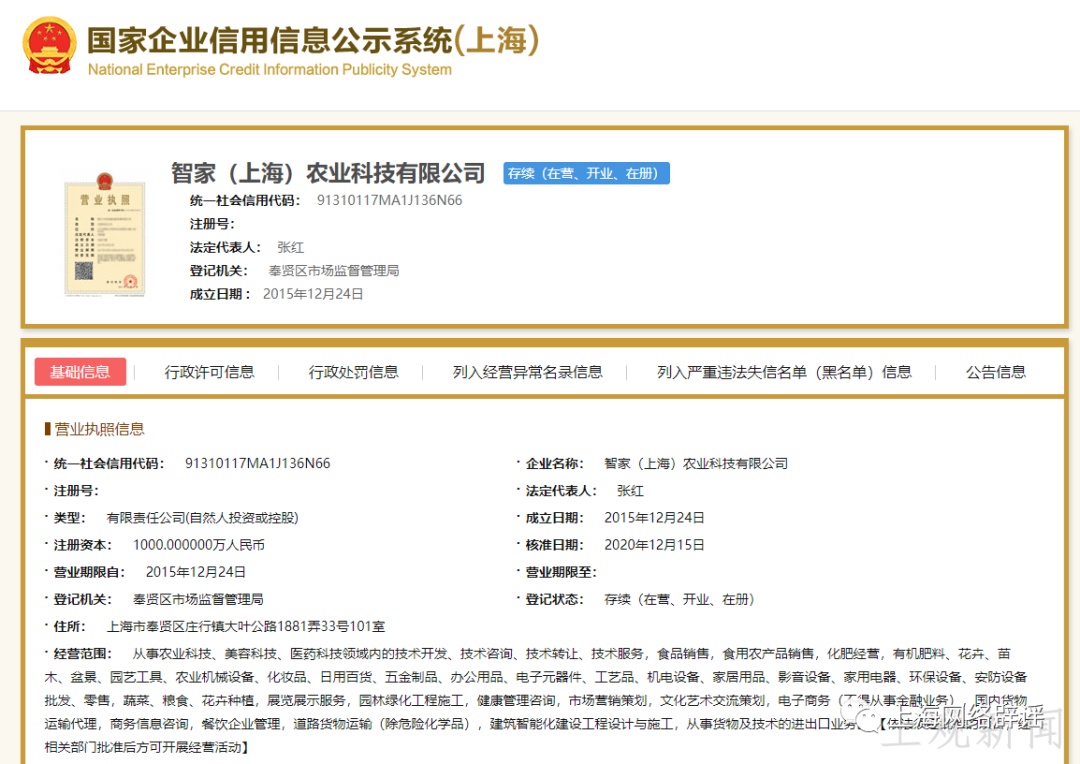Click the 核准日期 value 2020年12月15日
The width and height of the screenshot is (1080, 764).
(x=654, y=545)
